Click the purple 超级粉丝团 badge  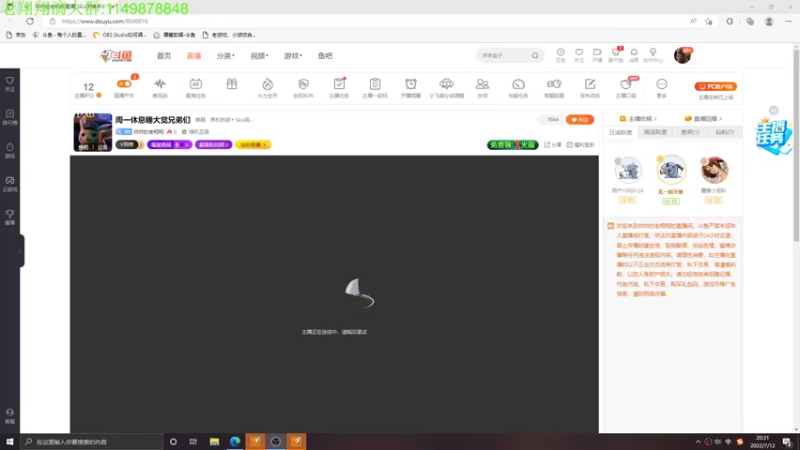tap(213, 145)
